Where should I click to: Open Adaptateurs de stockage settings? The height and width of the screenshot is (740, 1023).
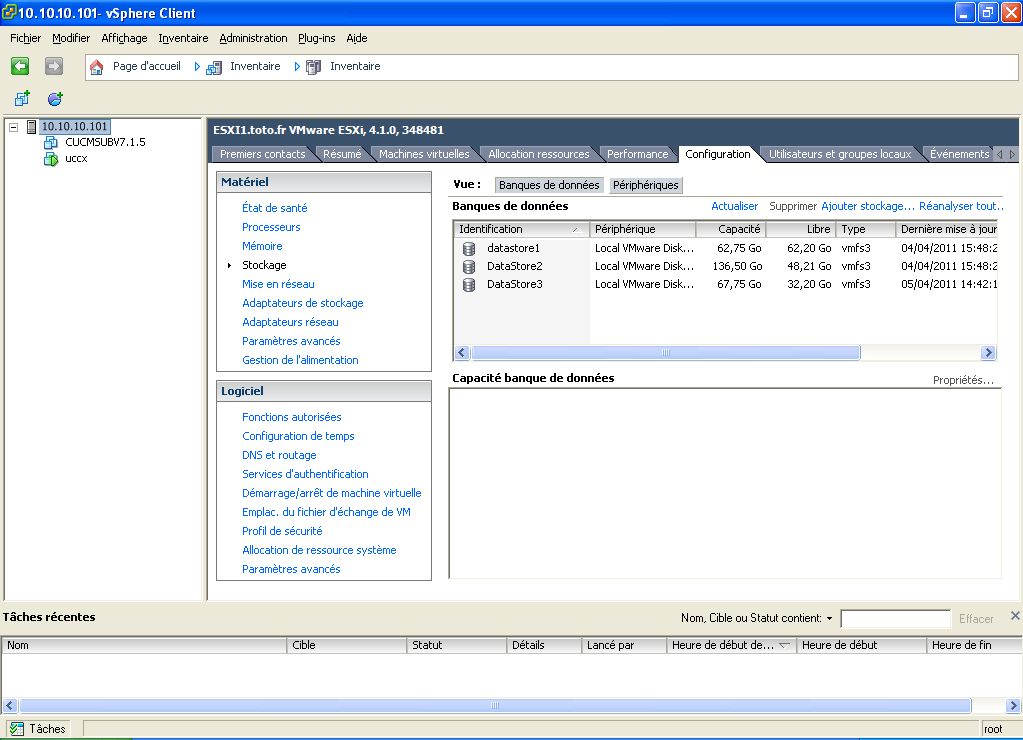click(x=303, y=303)
